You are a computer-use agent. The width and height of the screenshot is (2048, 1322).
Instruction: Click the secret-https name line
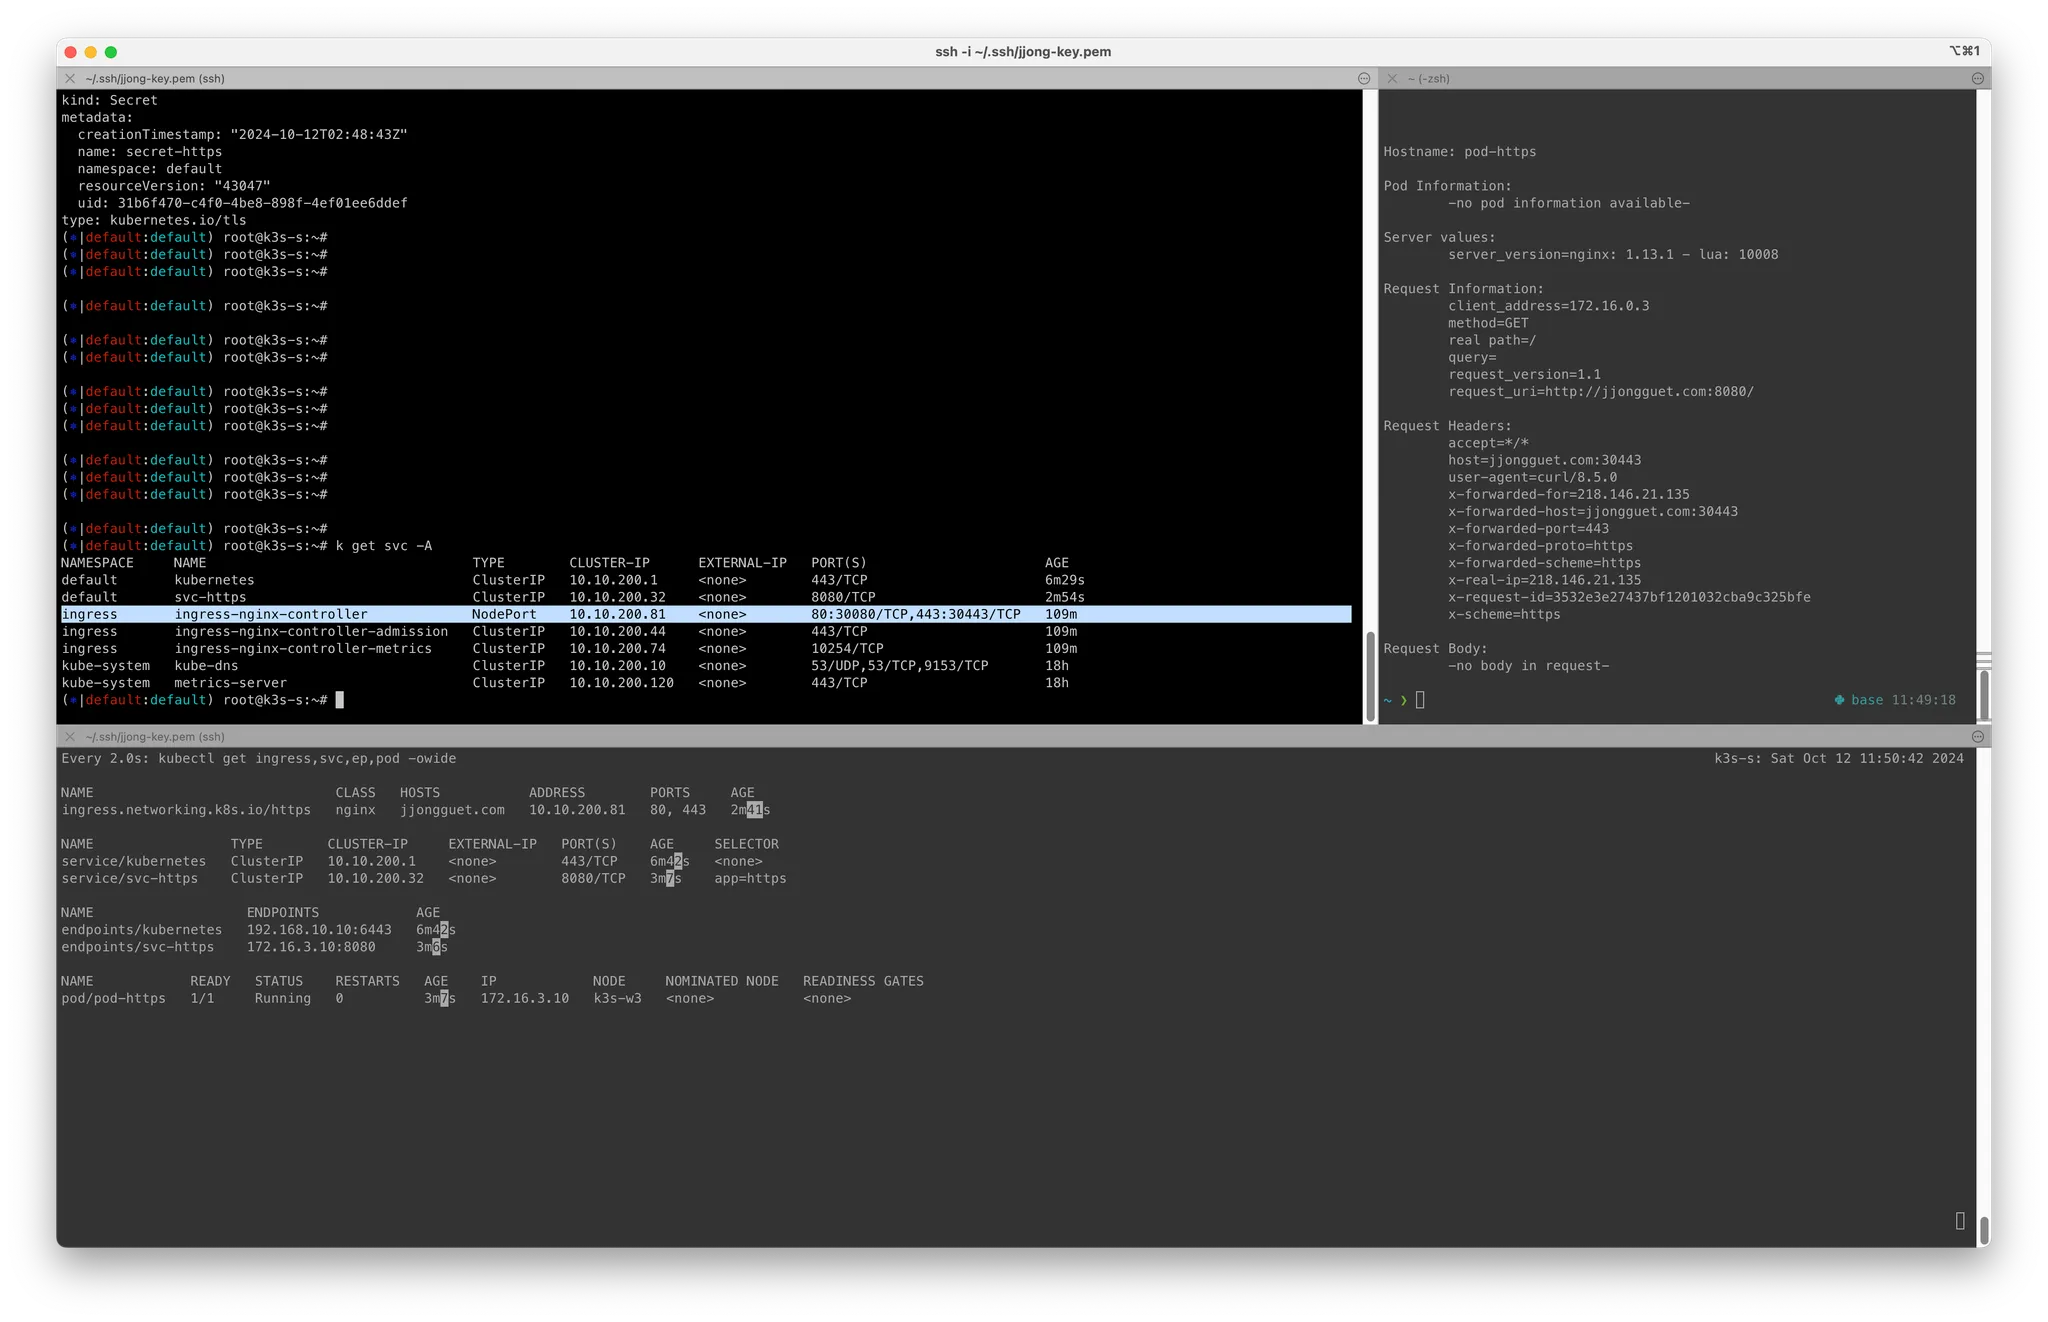click(x=150, y=151)
